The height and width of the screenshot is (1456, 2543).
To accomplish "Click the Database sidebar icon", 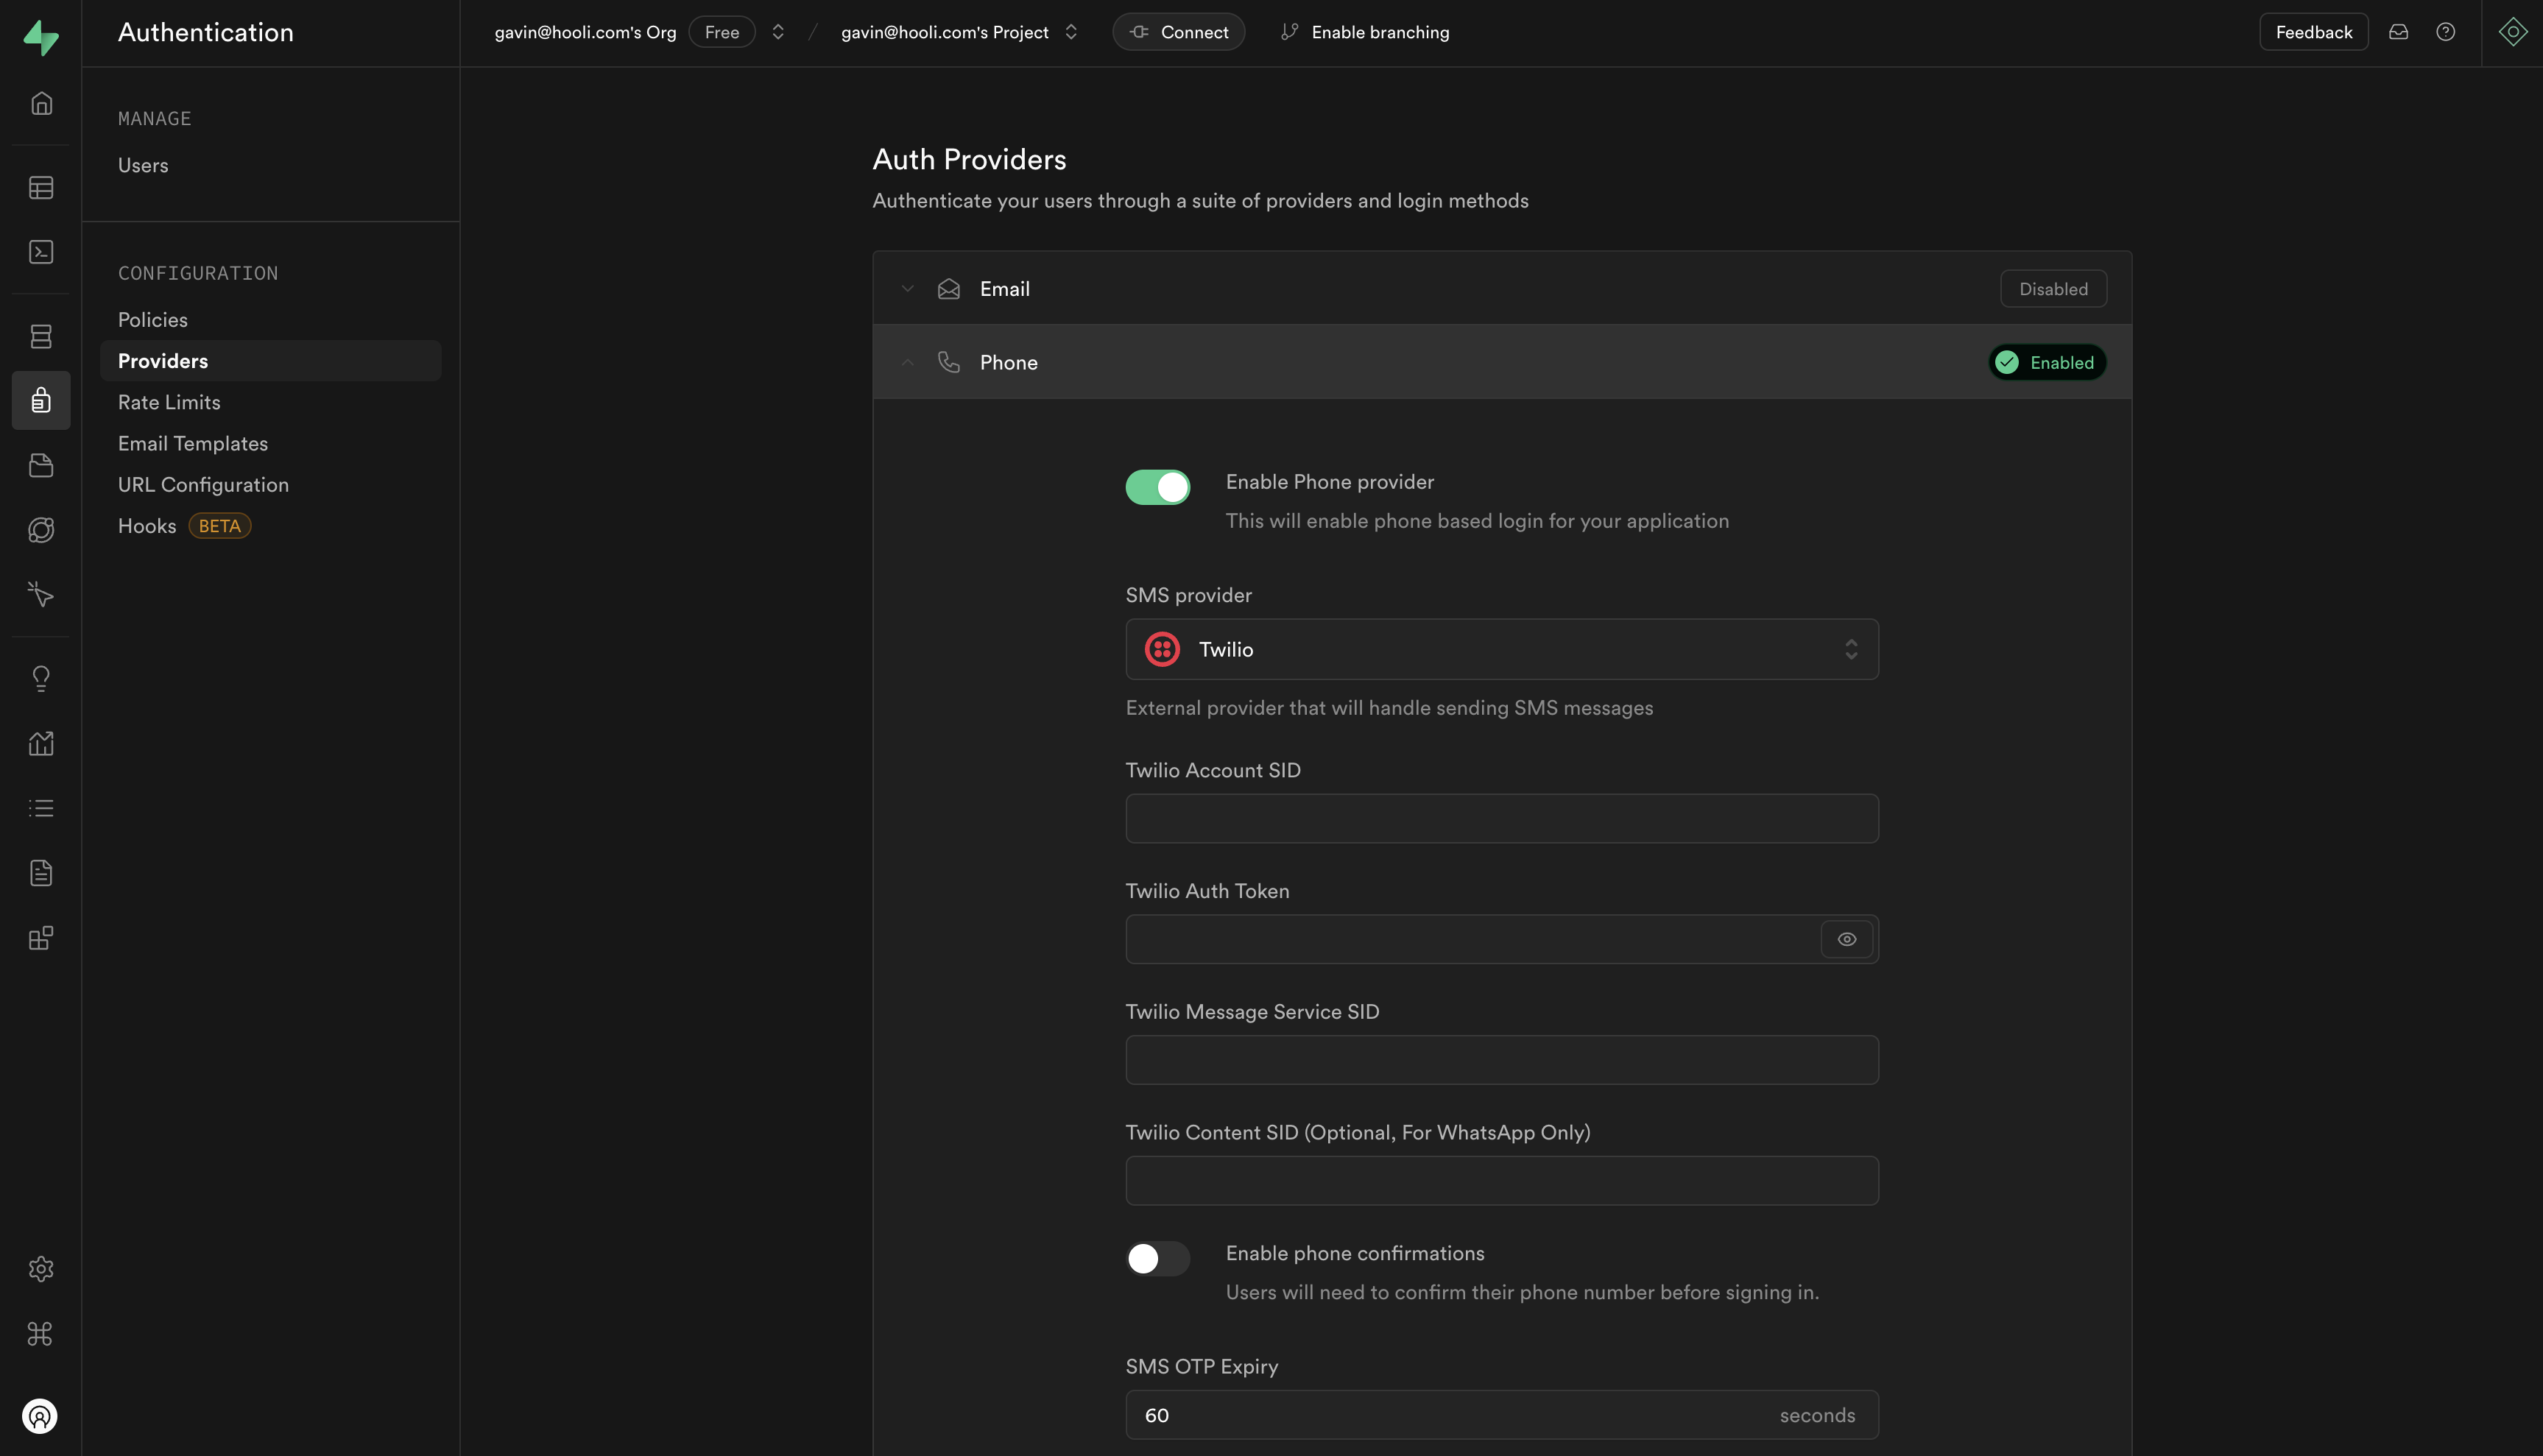I will (x=41, y=336).
